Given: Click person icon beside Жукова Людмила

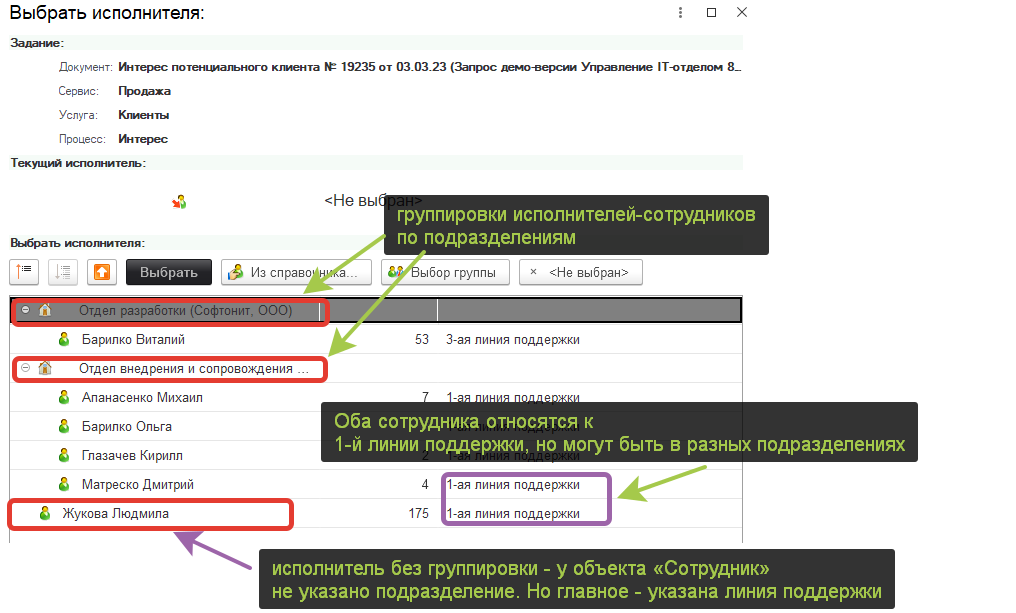Looking at the screenshot, I should (x=44, y=514).
